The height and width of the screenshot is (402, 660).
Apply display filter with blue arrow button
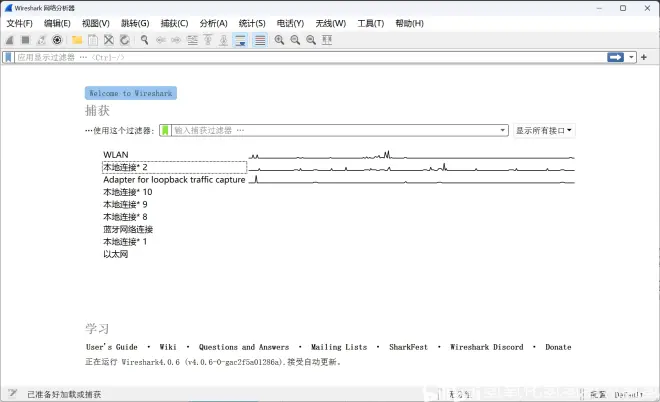(x=615, y=57)
